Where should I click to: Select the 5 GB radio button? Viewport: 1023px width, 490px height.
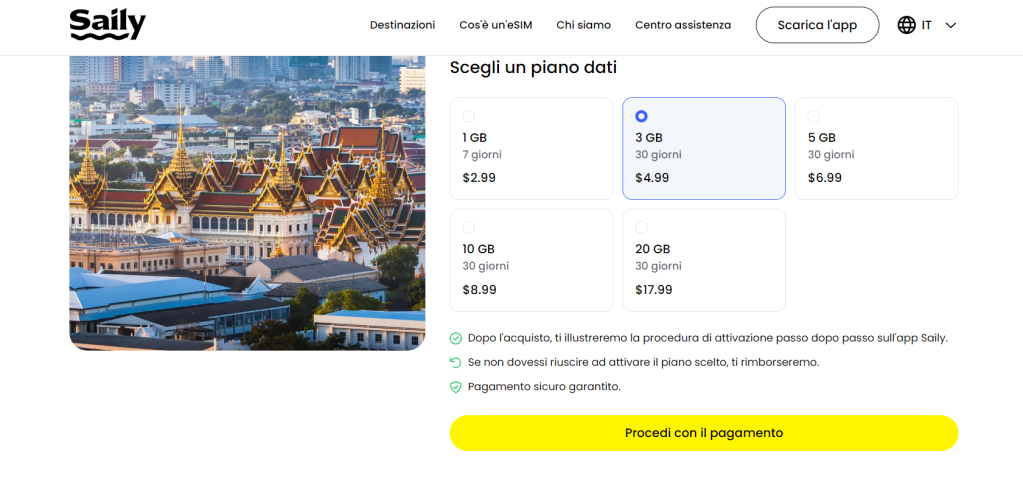tap(813, 116)
